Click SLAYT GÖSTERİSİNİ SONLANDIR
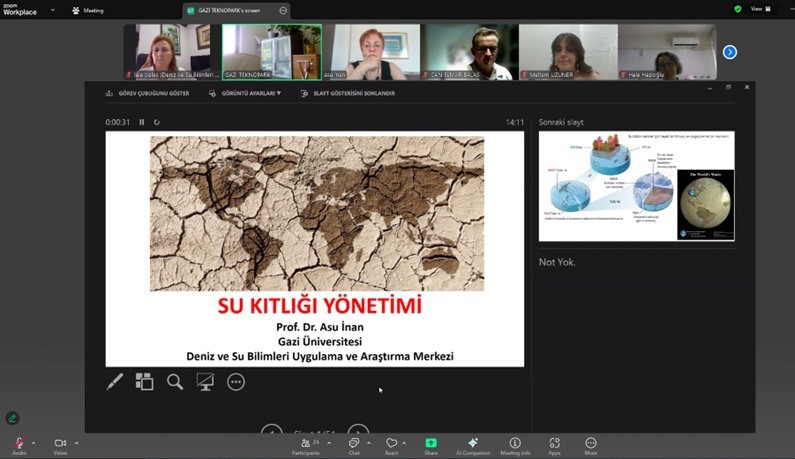This screenshot has width=795, height=459. pyautogui.click(x=348, y=93)
